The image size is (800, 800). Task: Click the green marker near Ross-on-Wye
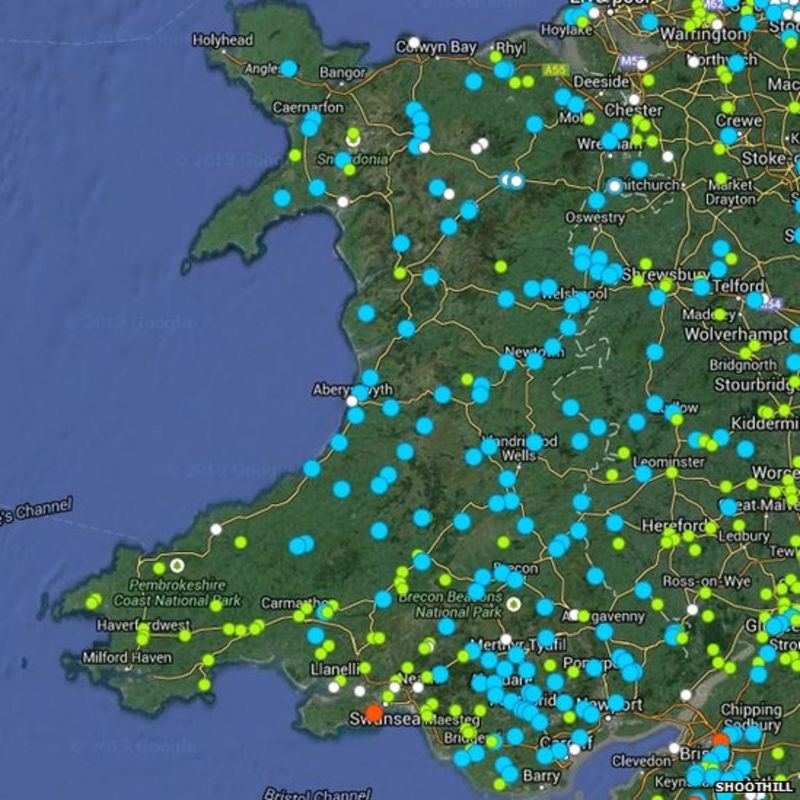pos(706,591)
